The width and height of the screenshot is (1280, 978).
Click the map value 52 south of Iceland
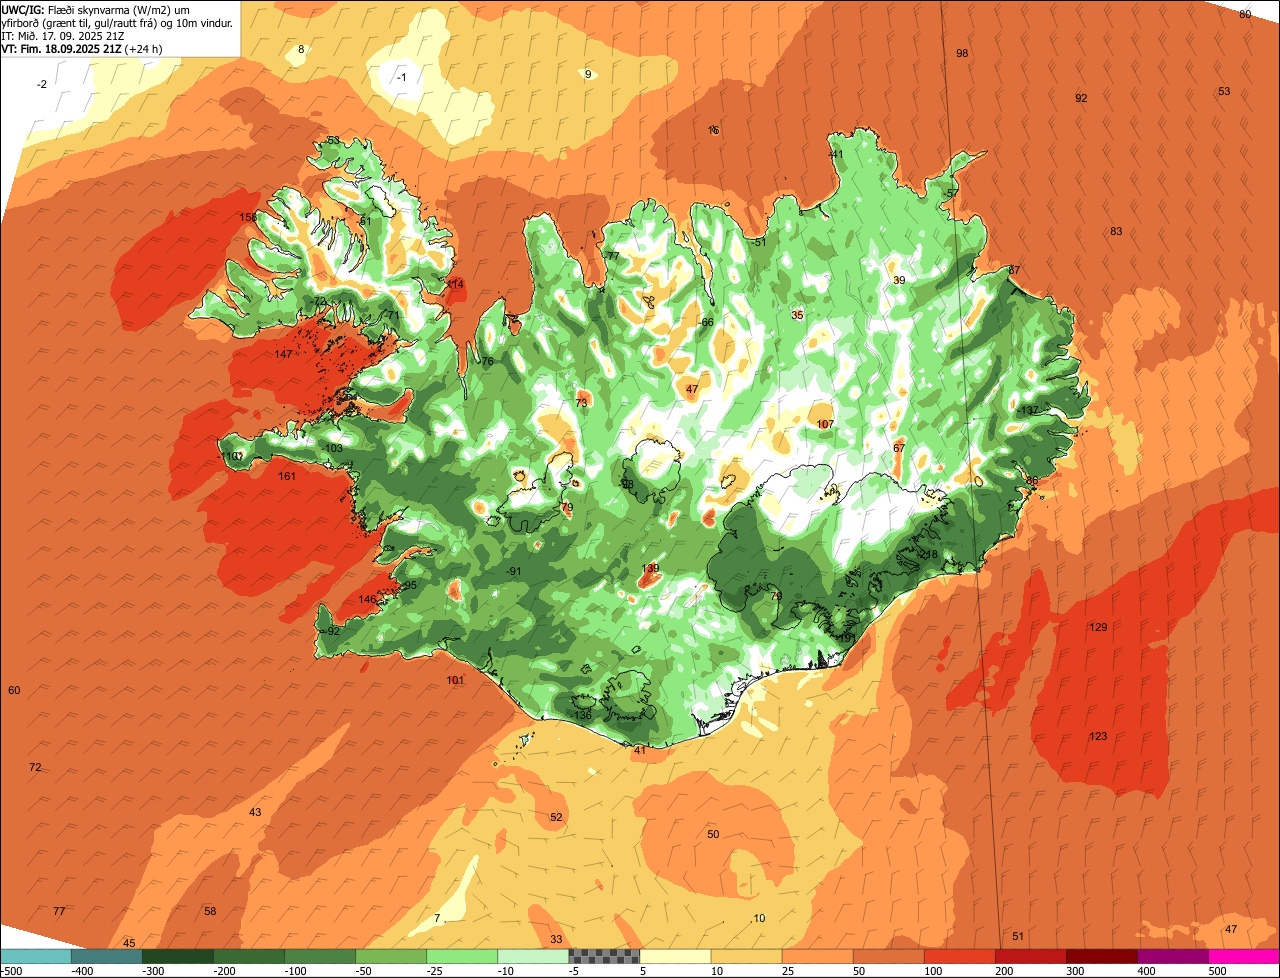[x=556, y=817]
